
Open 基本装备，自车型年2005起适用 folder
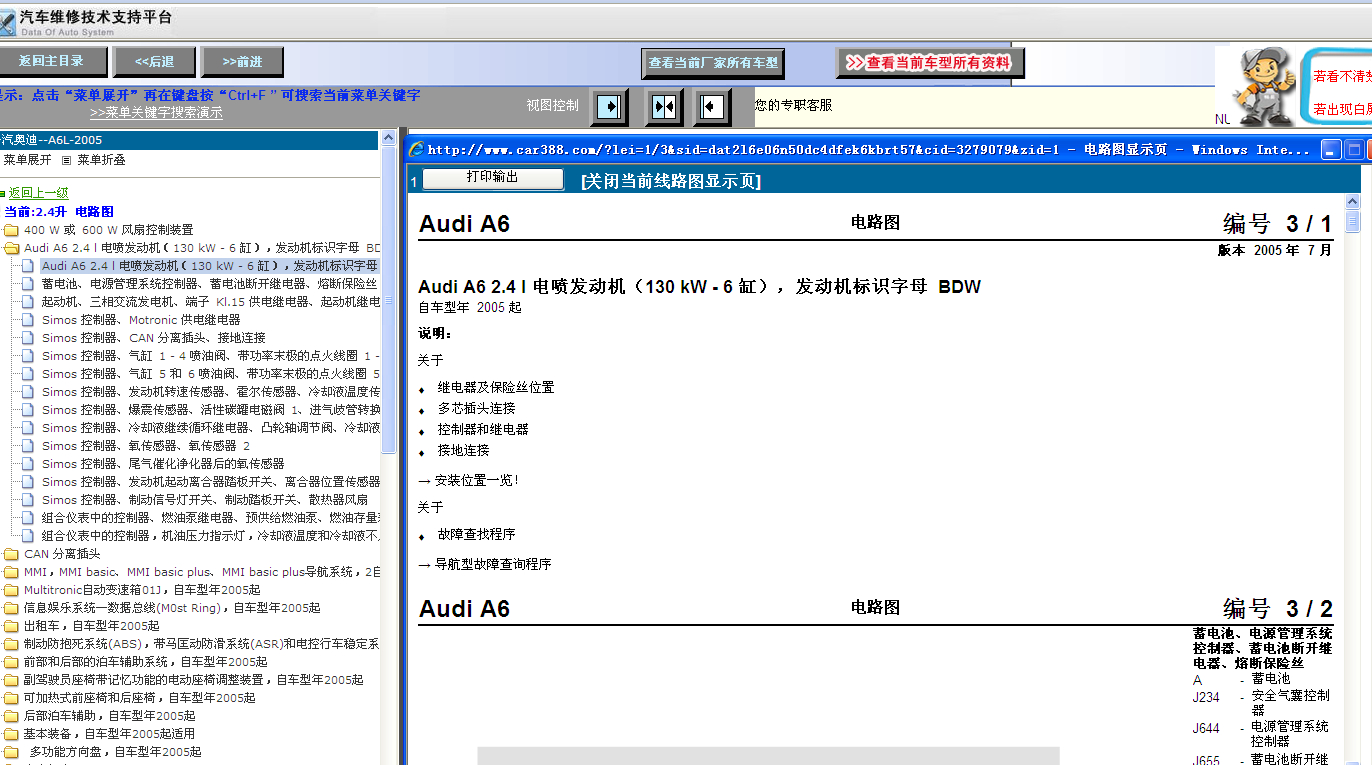[109, 734]
